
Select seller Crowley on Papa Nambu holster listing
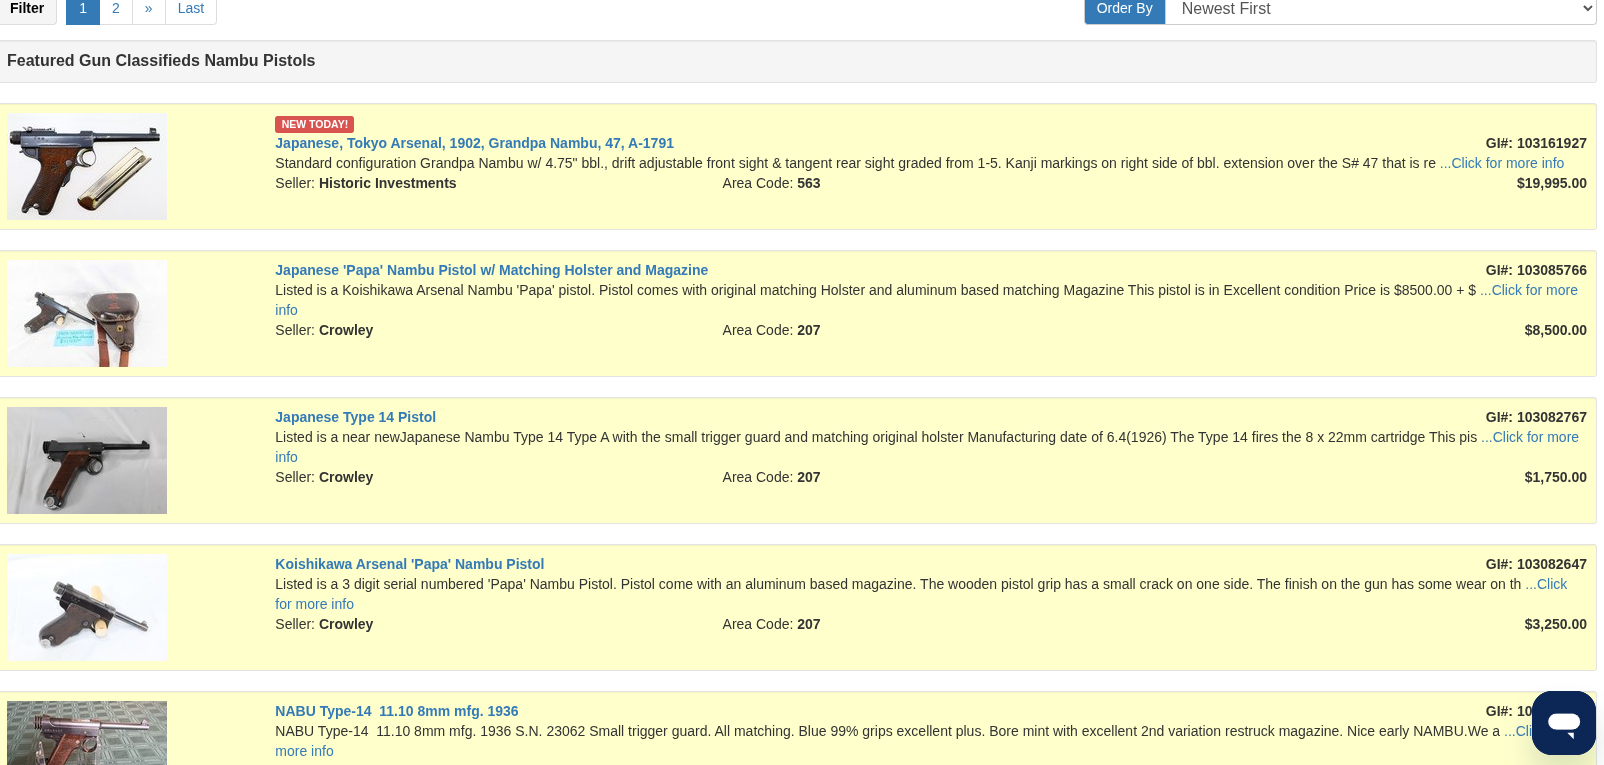(x=346, y=330)
